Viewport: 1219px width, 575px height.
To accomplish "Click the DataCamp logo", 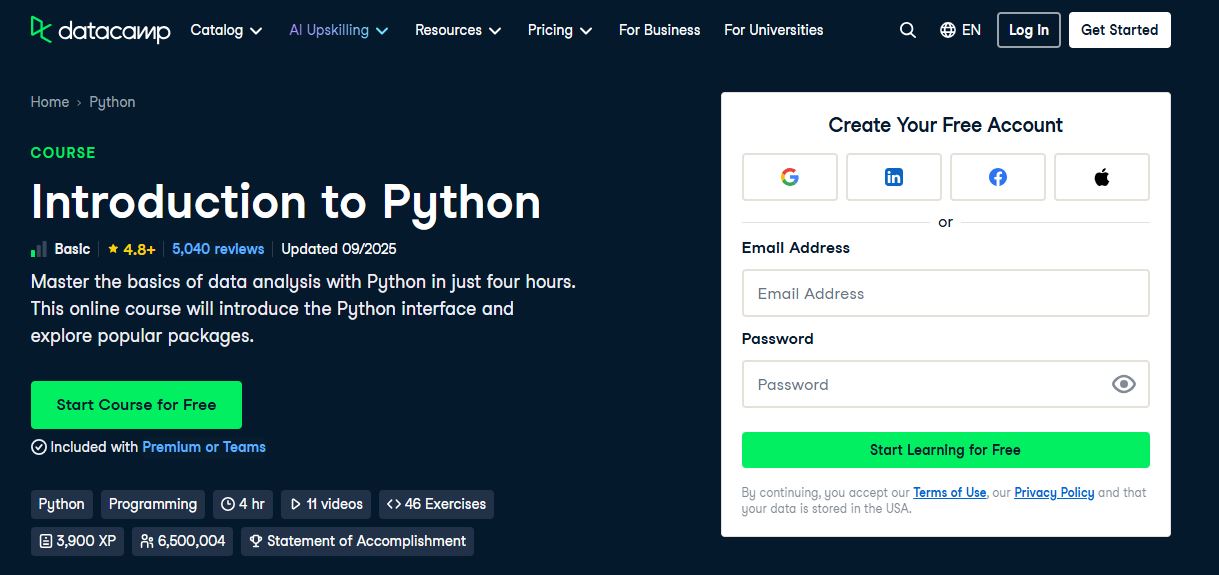I will tap(100, 30).
